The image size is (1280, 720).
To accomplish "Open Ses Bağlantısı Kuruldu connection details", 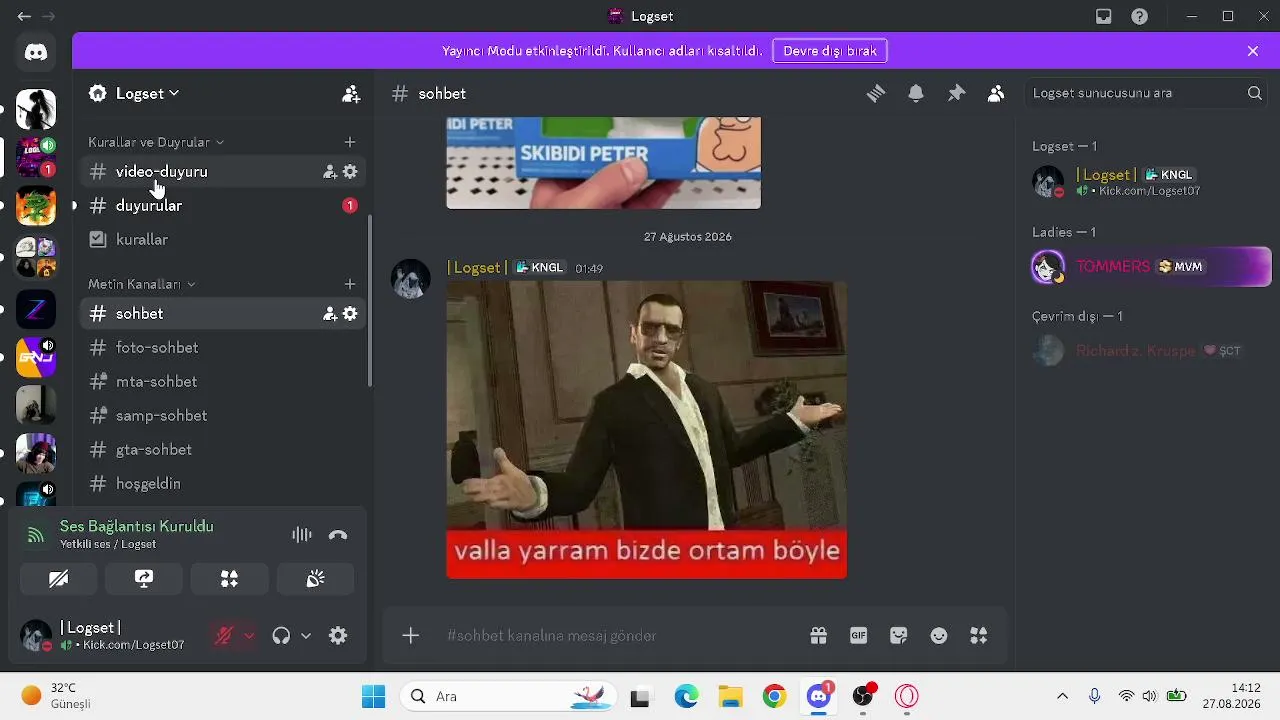I will point(136,526).
